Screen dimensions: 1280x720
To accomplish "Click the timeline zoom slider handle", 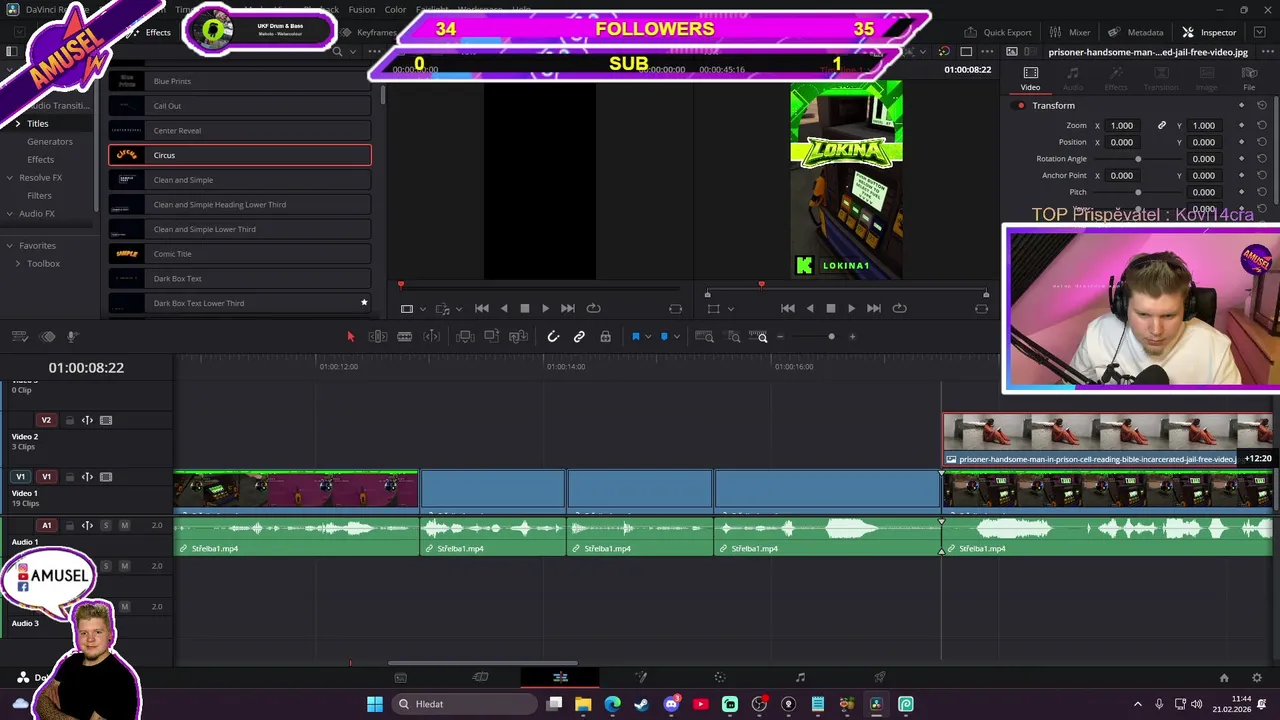I will click(831, 337).
